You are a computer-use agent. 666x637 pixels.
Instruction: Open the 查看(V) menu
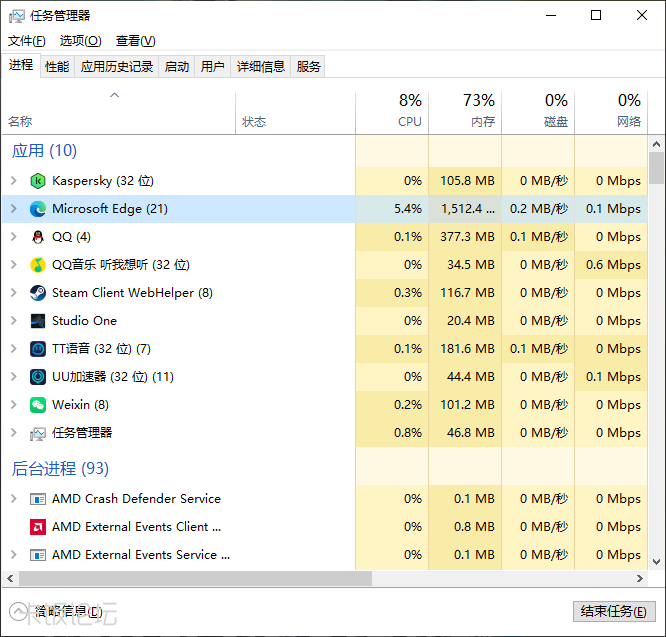[x=136, y=41]
